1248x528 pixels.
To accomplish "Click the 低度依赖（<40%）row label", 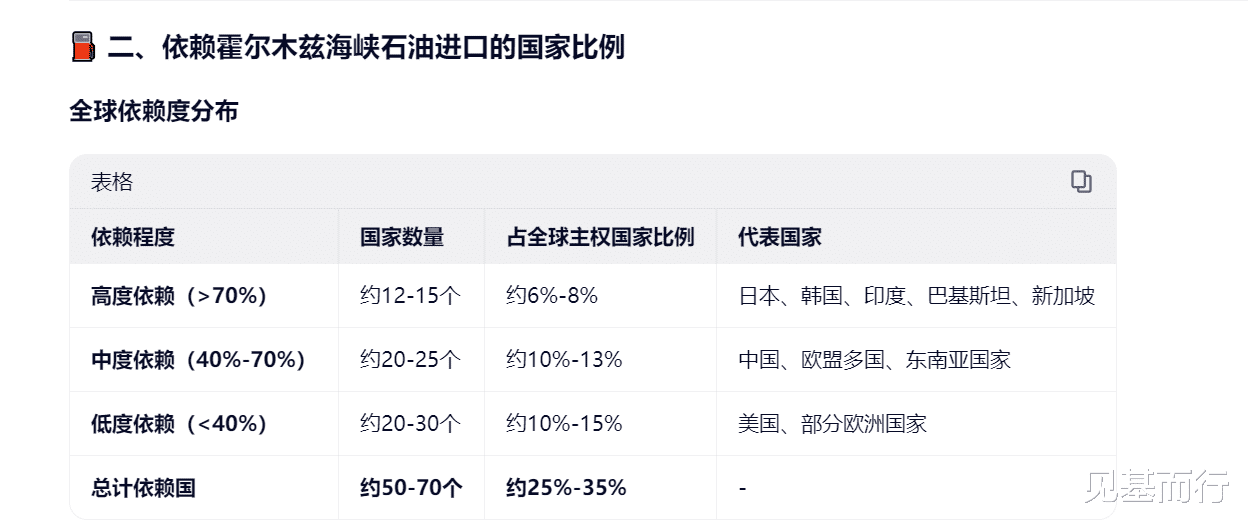I will (179, 424).
